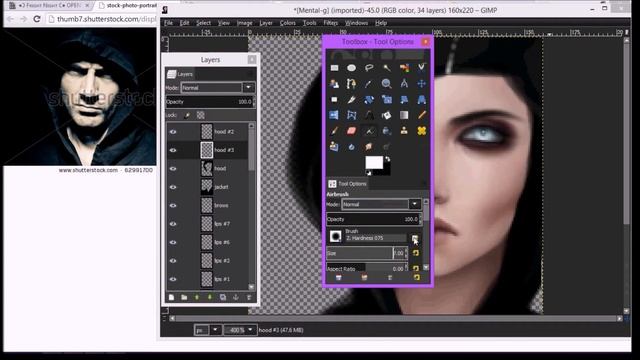Image resolution: width=640 pixels, height=360 pixels.
Task: Select the Blend gradient tool
Action: pyautogui.click(x=404, y=115)
